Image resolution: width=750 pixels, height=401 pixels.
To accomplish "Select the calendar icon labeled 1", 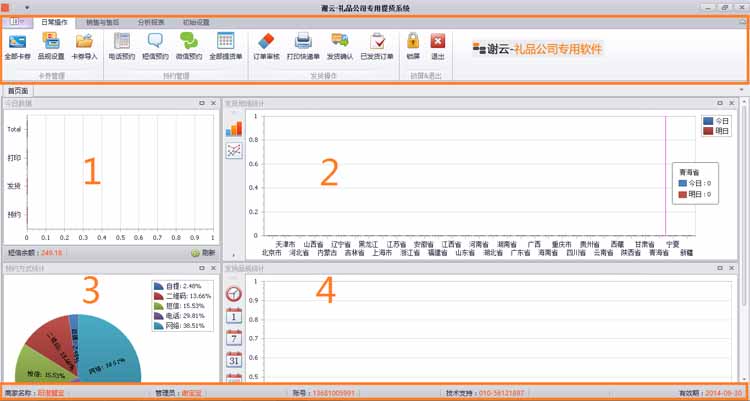I will pos(233,316).
